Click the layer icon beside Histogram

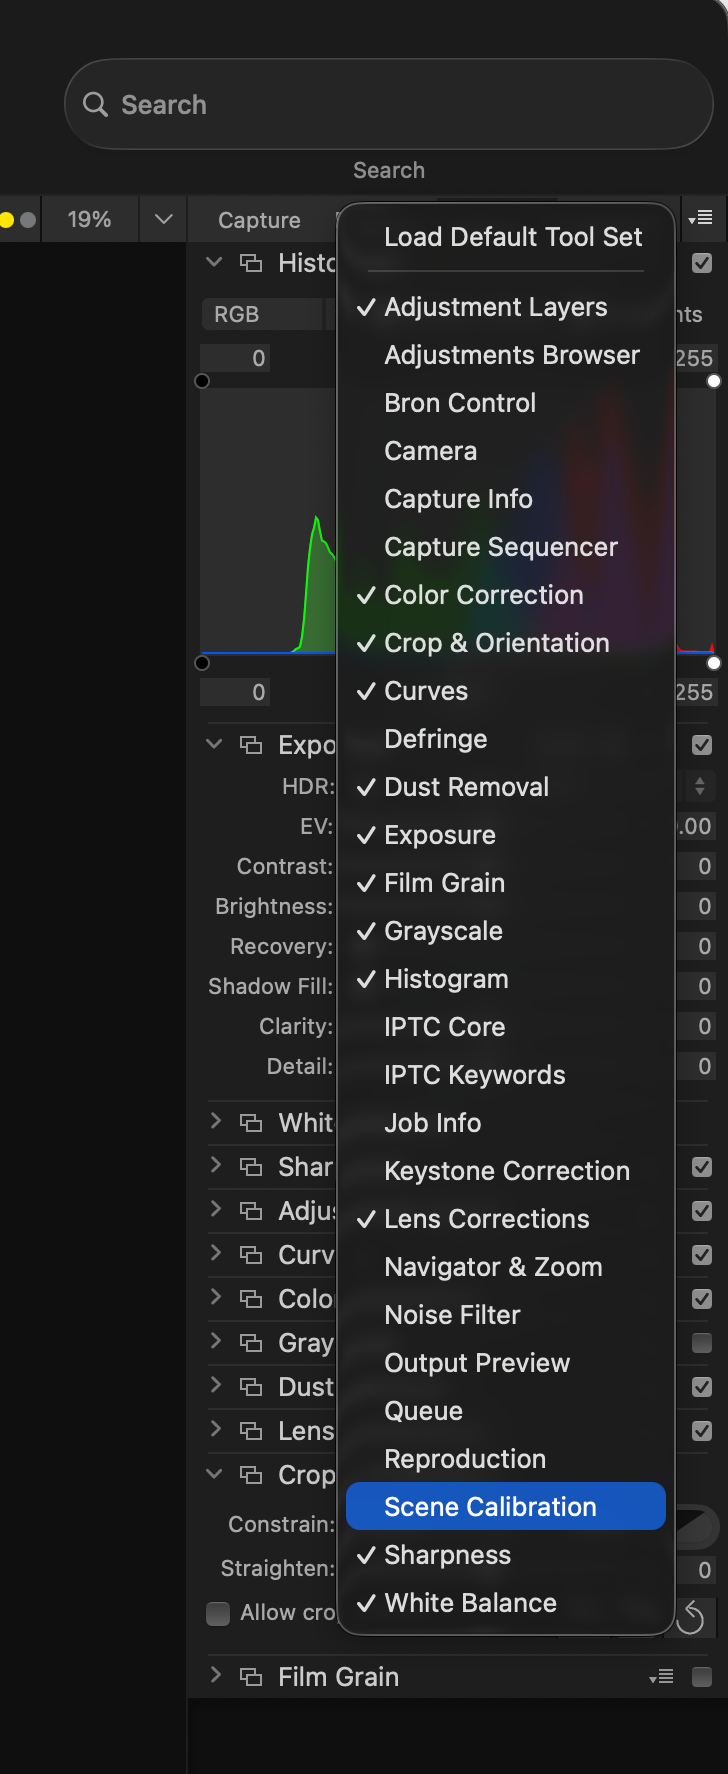tap(251, 263)
